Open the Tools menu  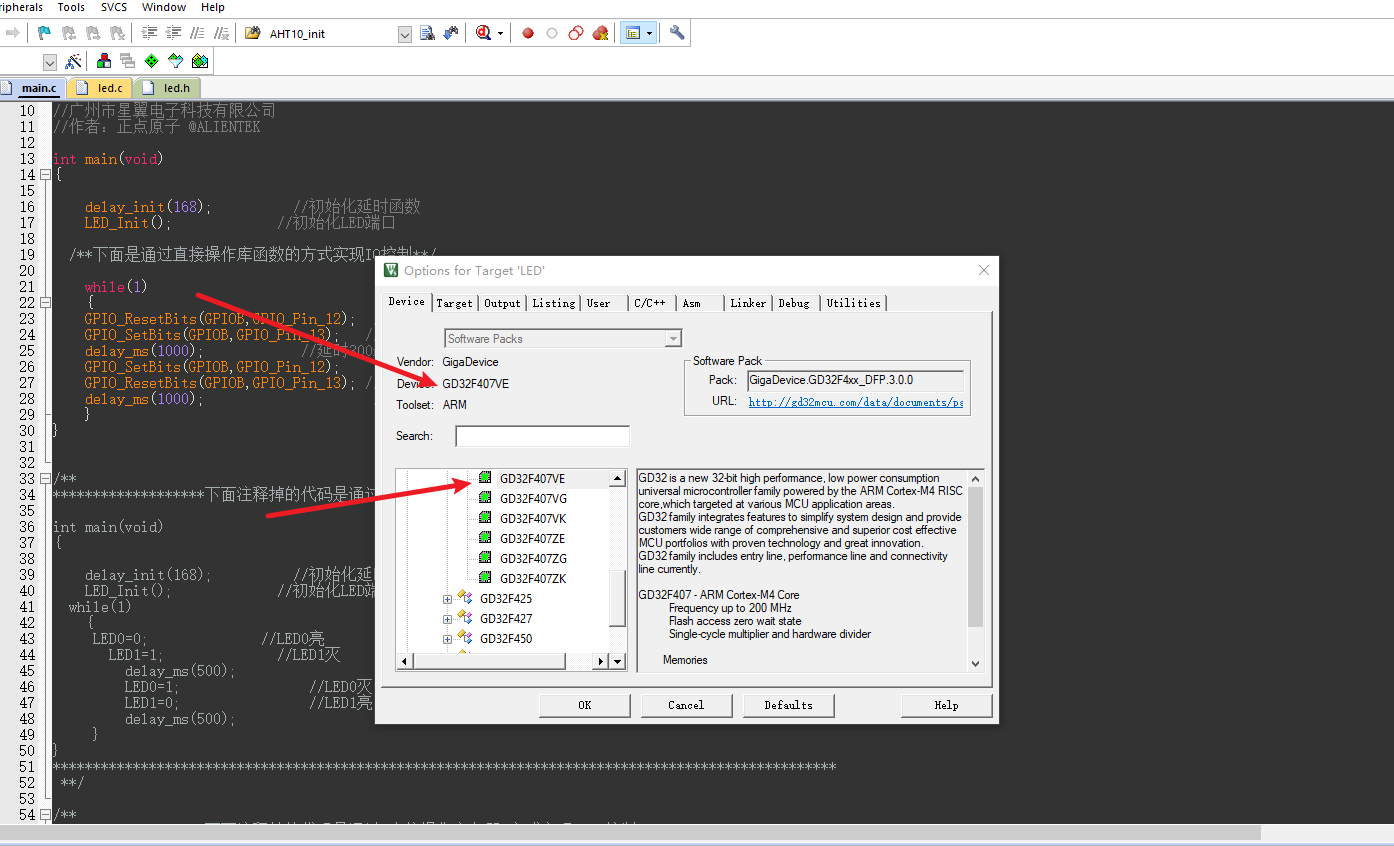[x=71, y=7]
